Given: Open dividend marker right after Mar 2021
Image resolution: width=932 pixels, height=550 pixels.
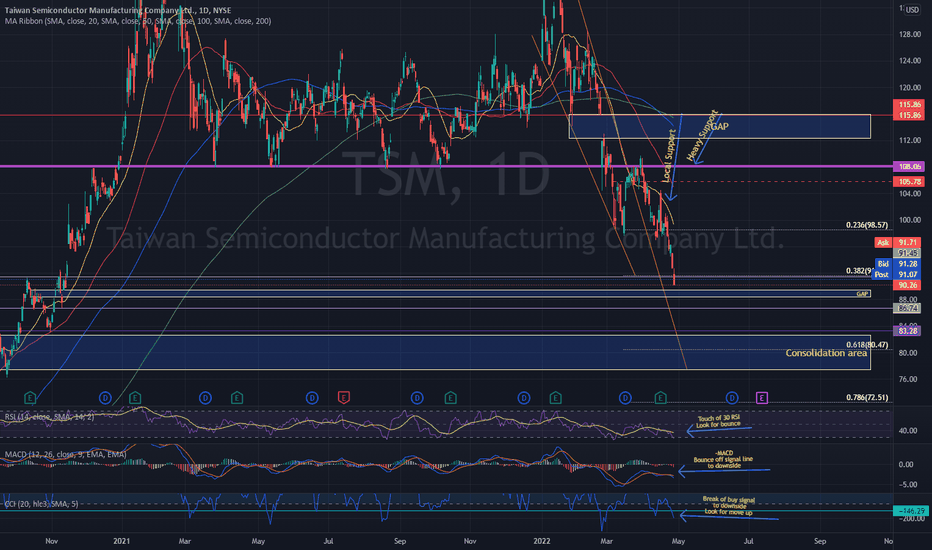Looking at the screenshot, I should [x=205, y=397].
